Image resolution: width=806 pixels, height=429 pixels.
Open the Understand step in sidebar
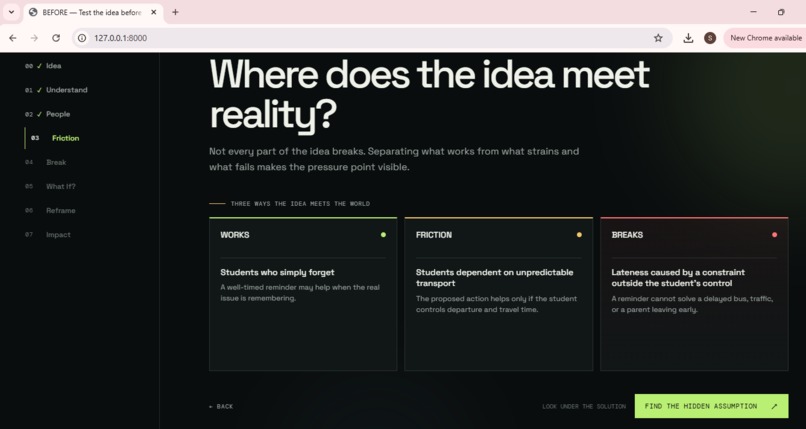tap(56, 90)
